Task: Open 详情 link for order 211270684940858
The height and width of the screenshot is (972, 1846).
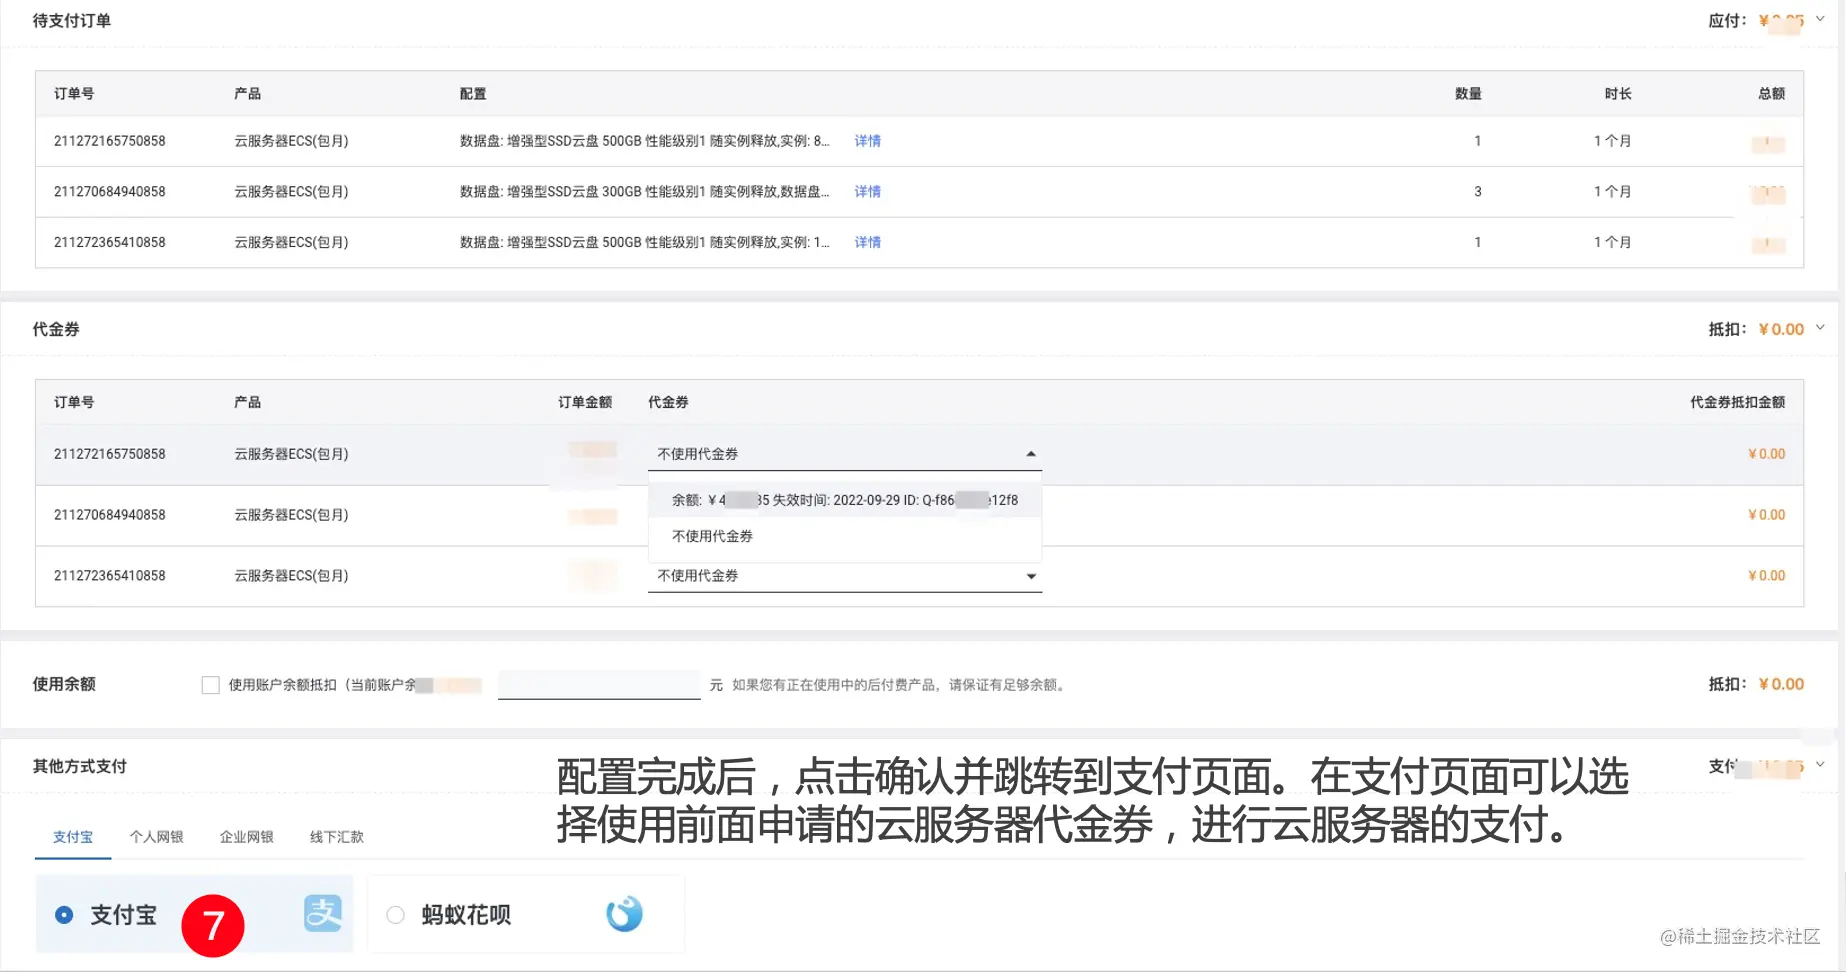Action: coord(868,191)
